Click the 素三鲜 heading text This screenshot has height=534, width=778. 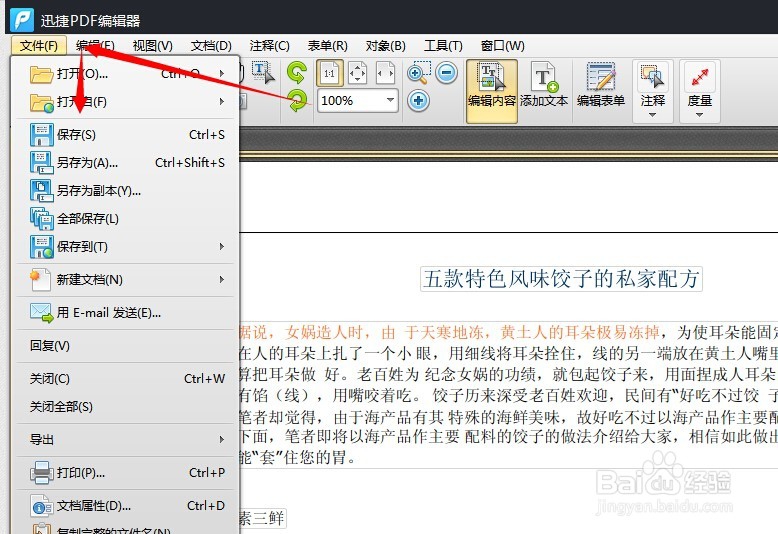tap(262, 518)
